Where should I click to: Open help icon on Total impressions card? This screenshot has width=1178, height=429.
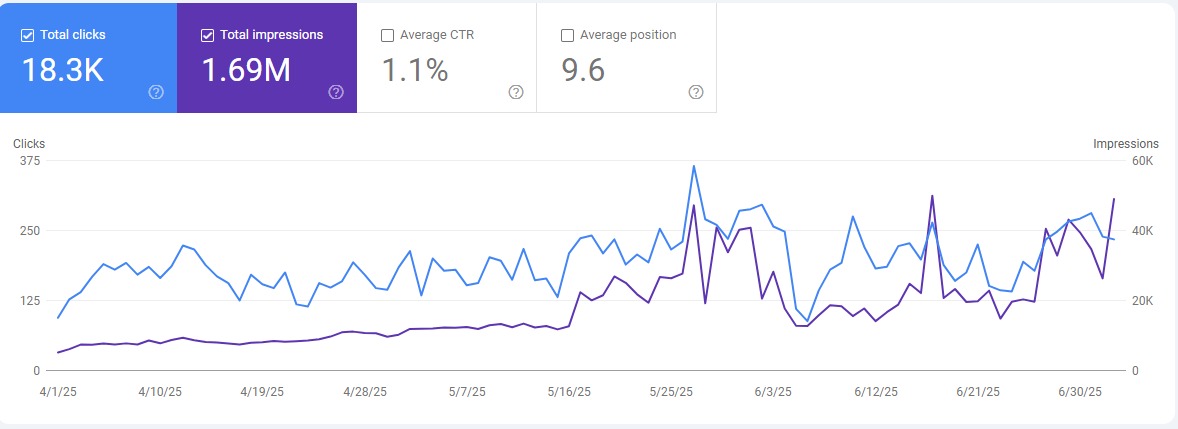tap(336, 92)
